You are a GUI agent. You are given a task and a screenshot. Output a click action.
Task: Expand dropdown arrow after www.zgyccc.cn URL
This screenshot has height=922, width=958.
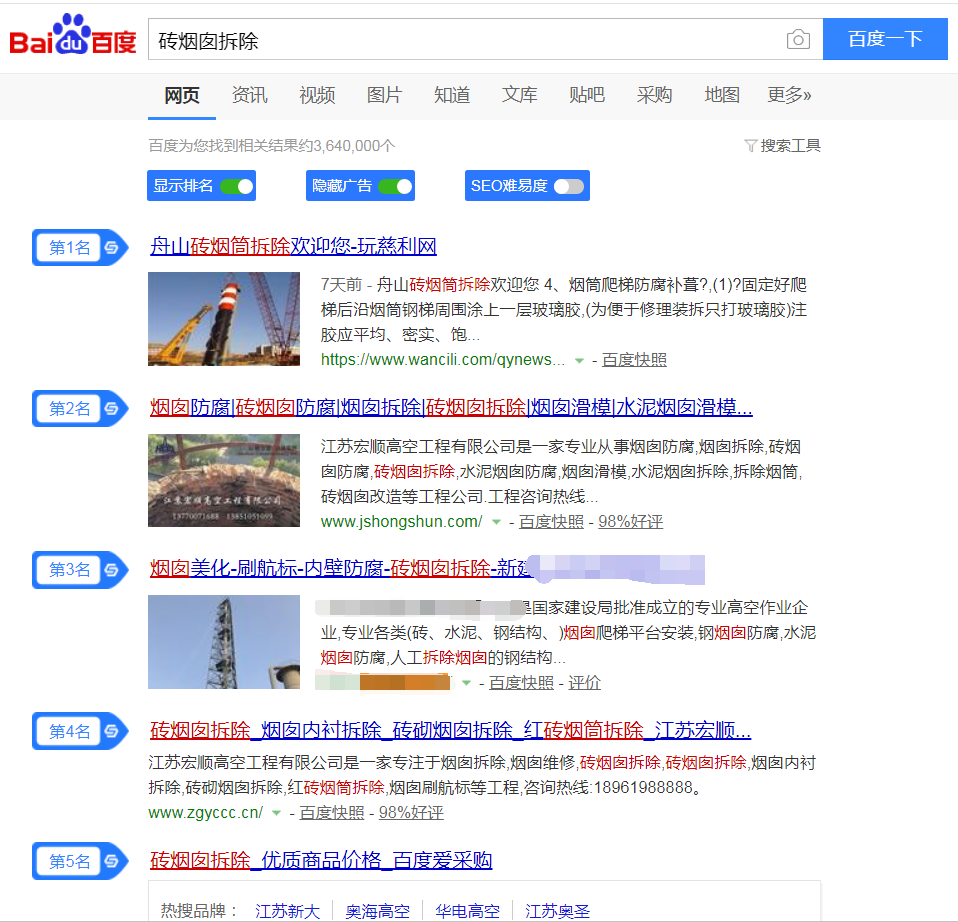point(276,813)
